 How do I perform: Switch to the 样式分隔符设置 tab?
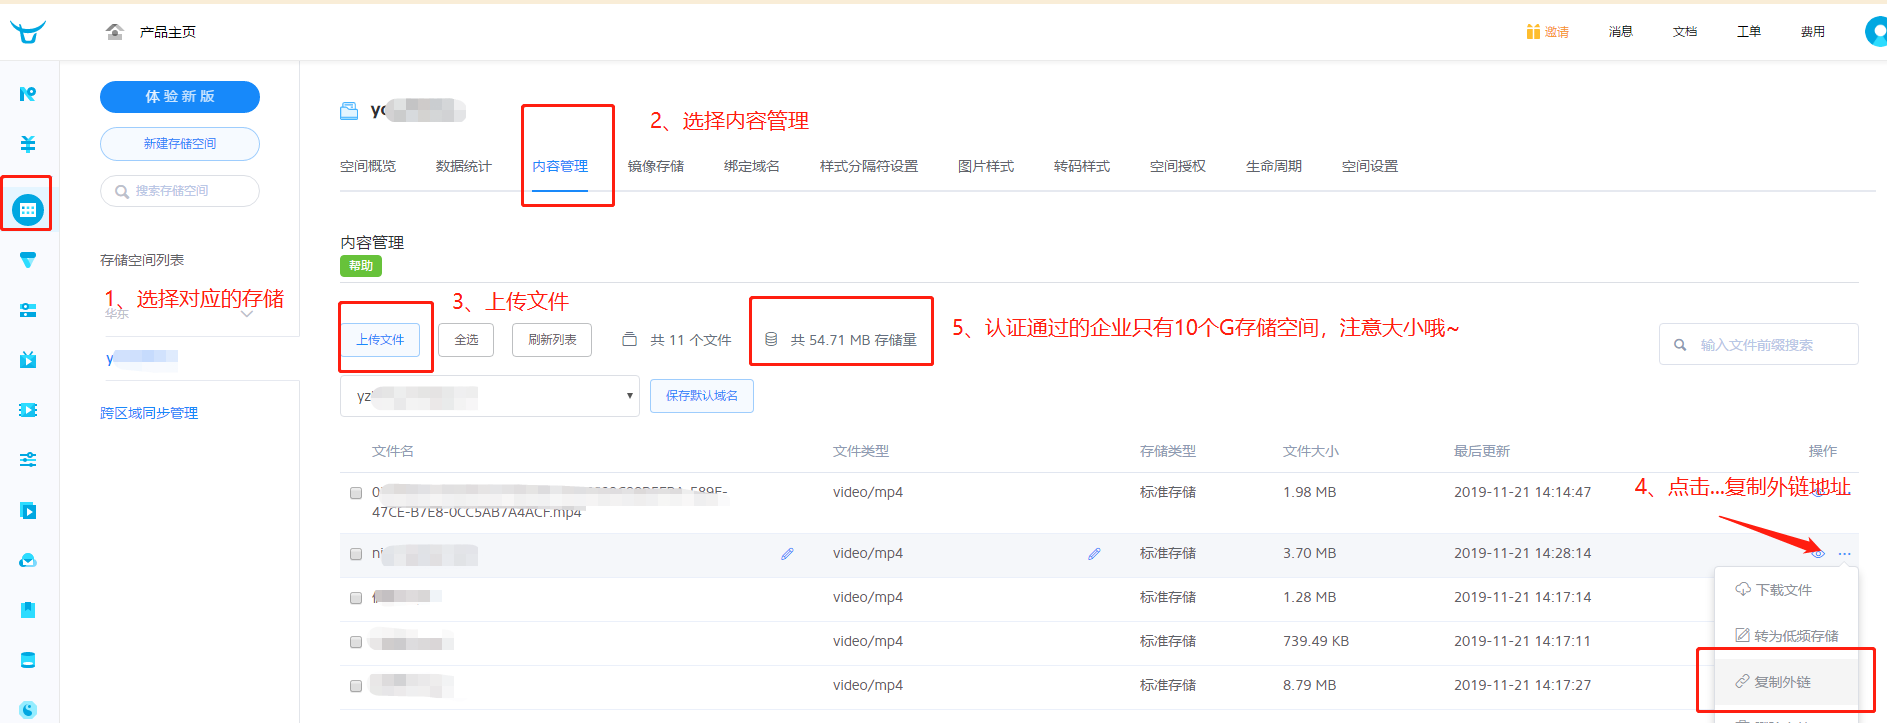(869, 166)
